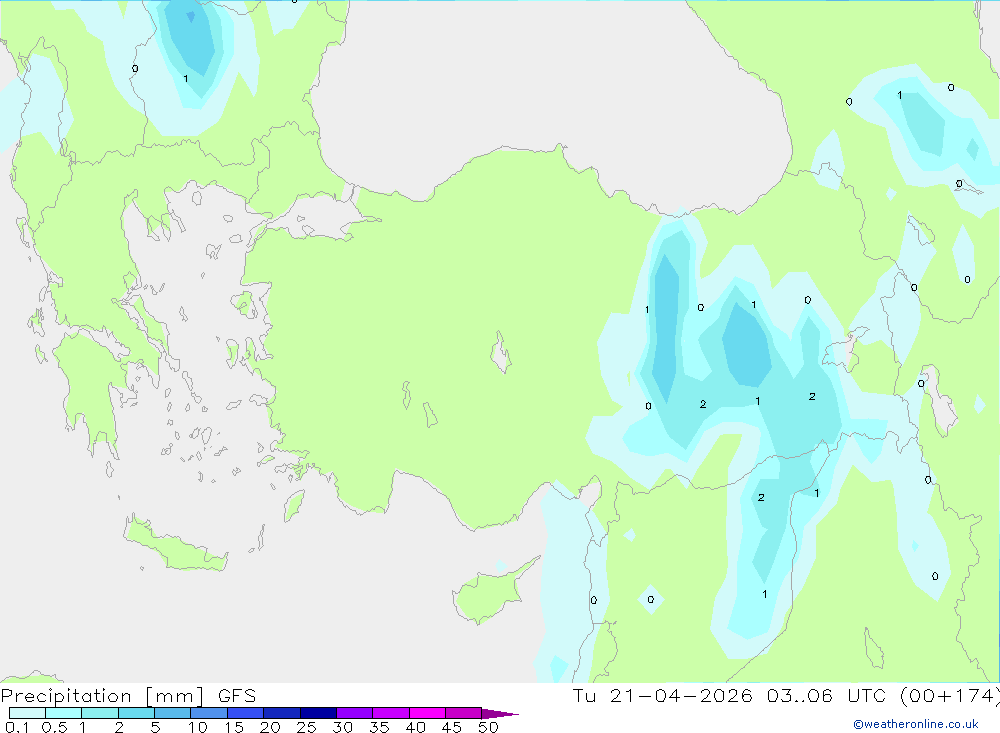Click the 20–25 mm legend color swatch
The width and height of the screenshot is (1000, 733).
click(x=282, y=713)
